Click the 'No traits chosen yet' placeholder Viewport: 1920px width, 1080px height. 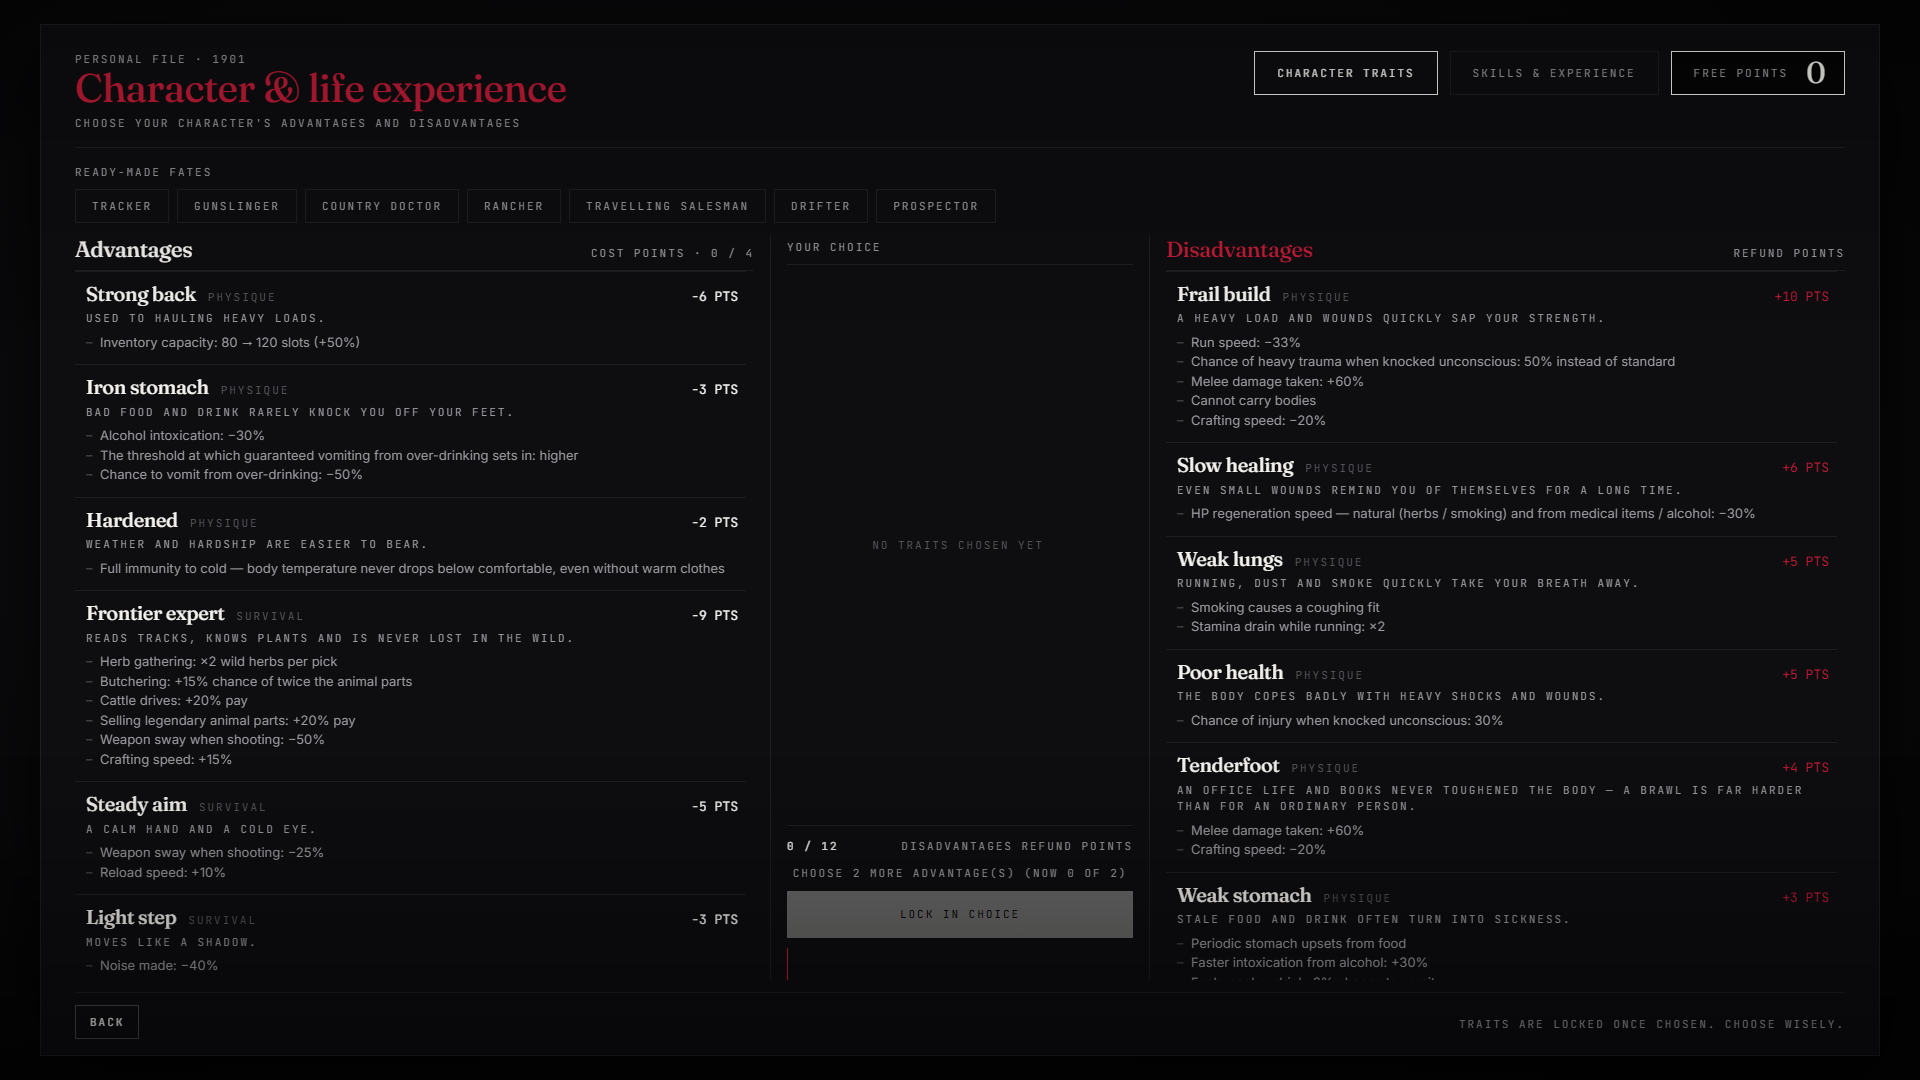958,545
